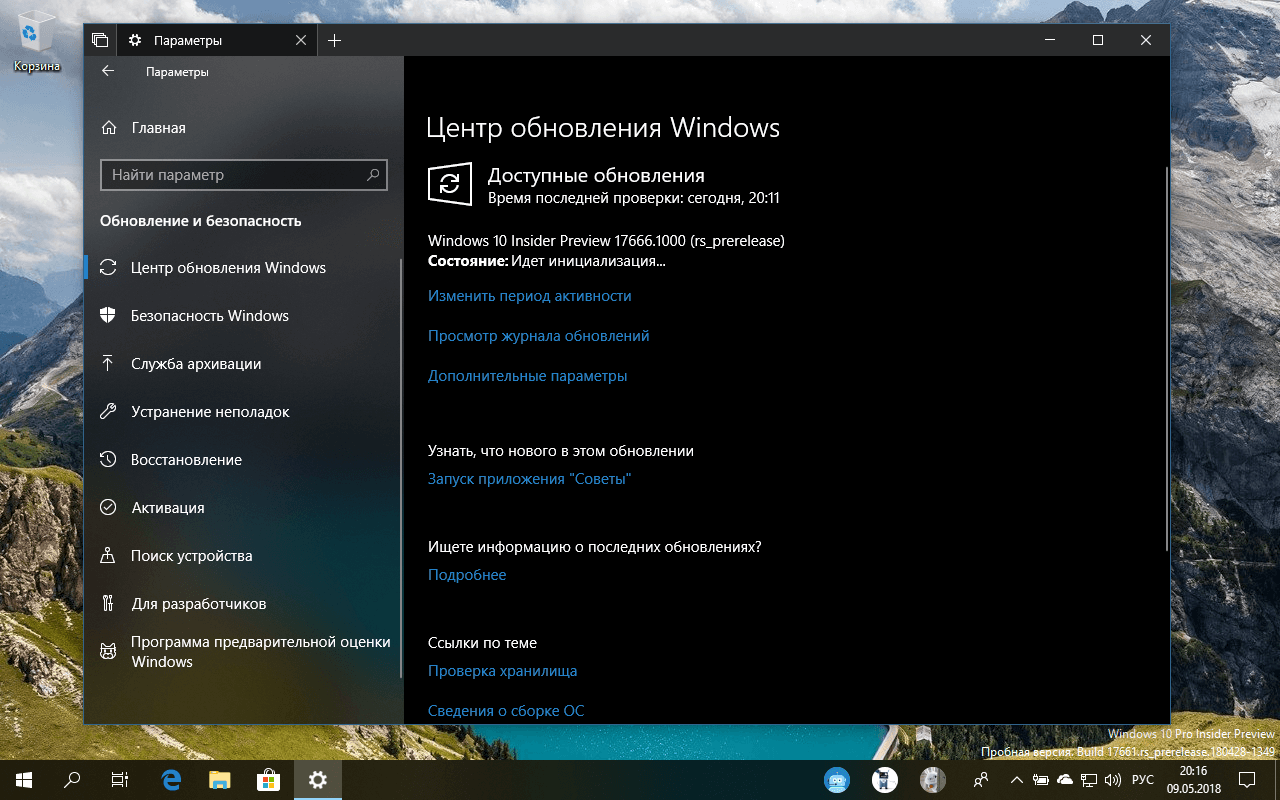Add a new tab with plus button
The width and height of the screenshot is (1280, 800).
334,40
